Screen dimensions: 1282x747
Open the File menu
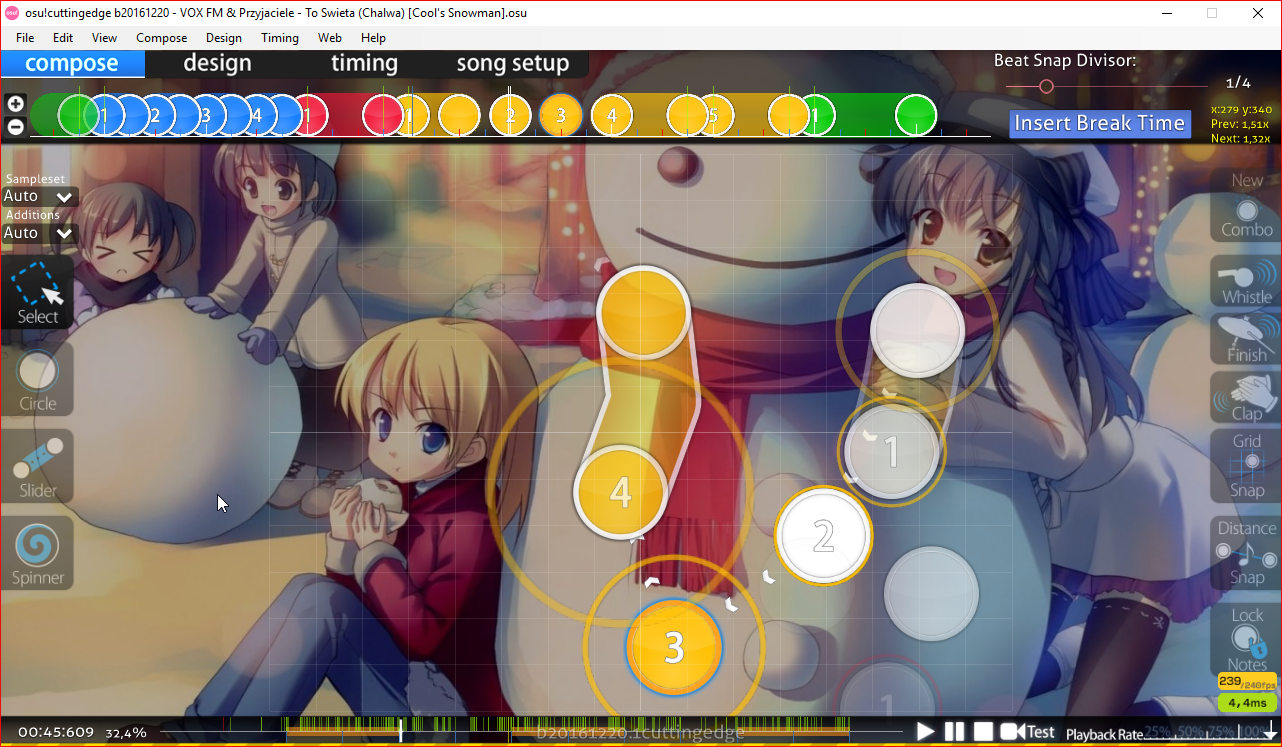tap(25, 38)
